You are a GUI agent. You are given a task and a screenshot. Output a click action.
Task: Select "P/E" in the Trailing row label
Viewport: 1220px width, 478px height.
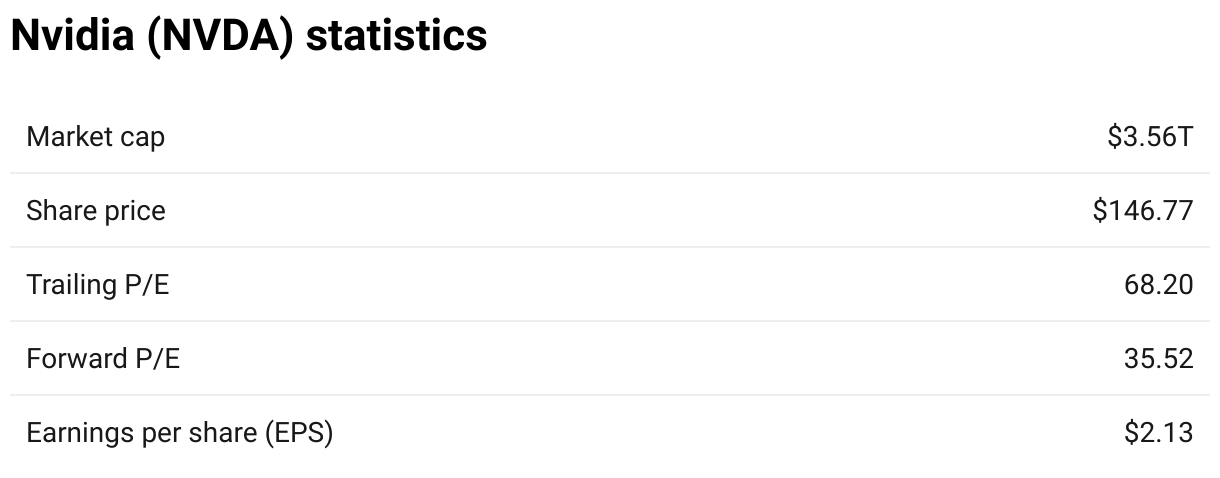click(x=147, y=285)
